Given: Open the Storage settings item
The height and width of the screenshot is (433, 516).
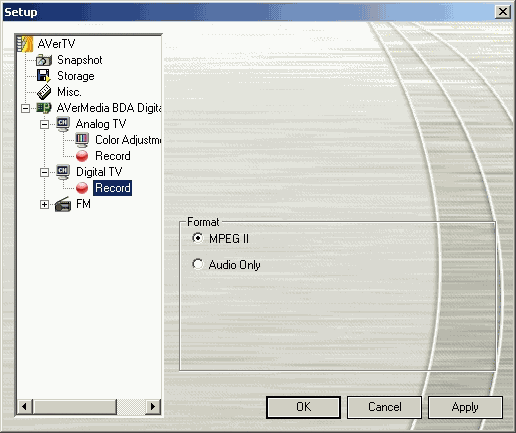Looking at the screenshot, I should coord(76,76).
